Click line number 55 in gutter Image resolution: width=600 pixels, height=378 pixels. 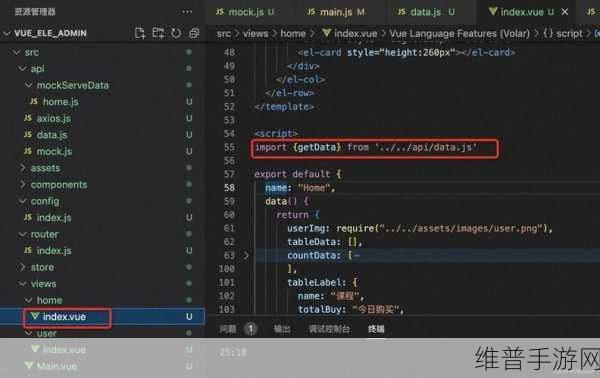coord(229,147)
